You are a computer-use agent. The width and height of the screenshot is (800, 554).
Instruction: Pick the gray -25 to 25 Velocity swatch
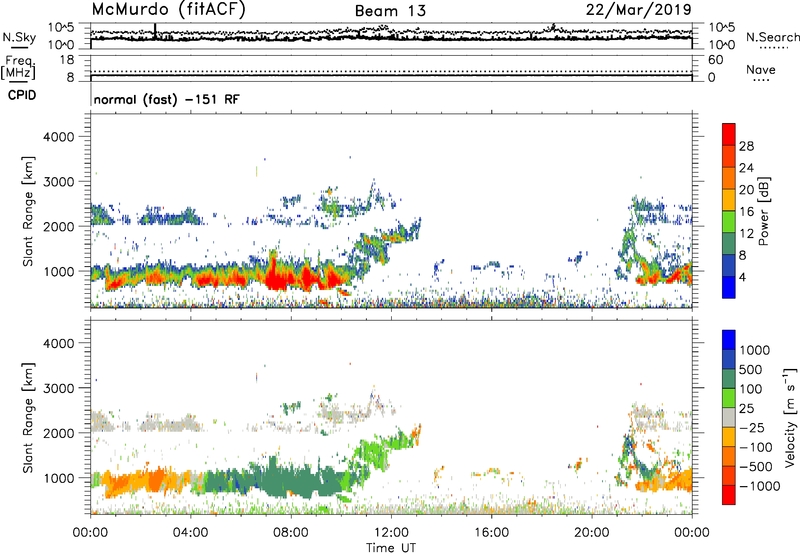[729, 417]
